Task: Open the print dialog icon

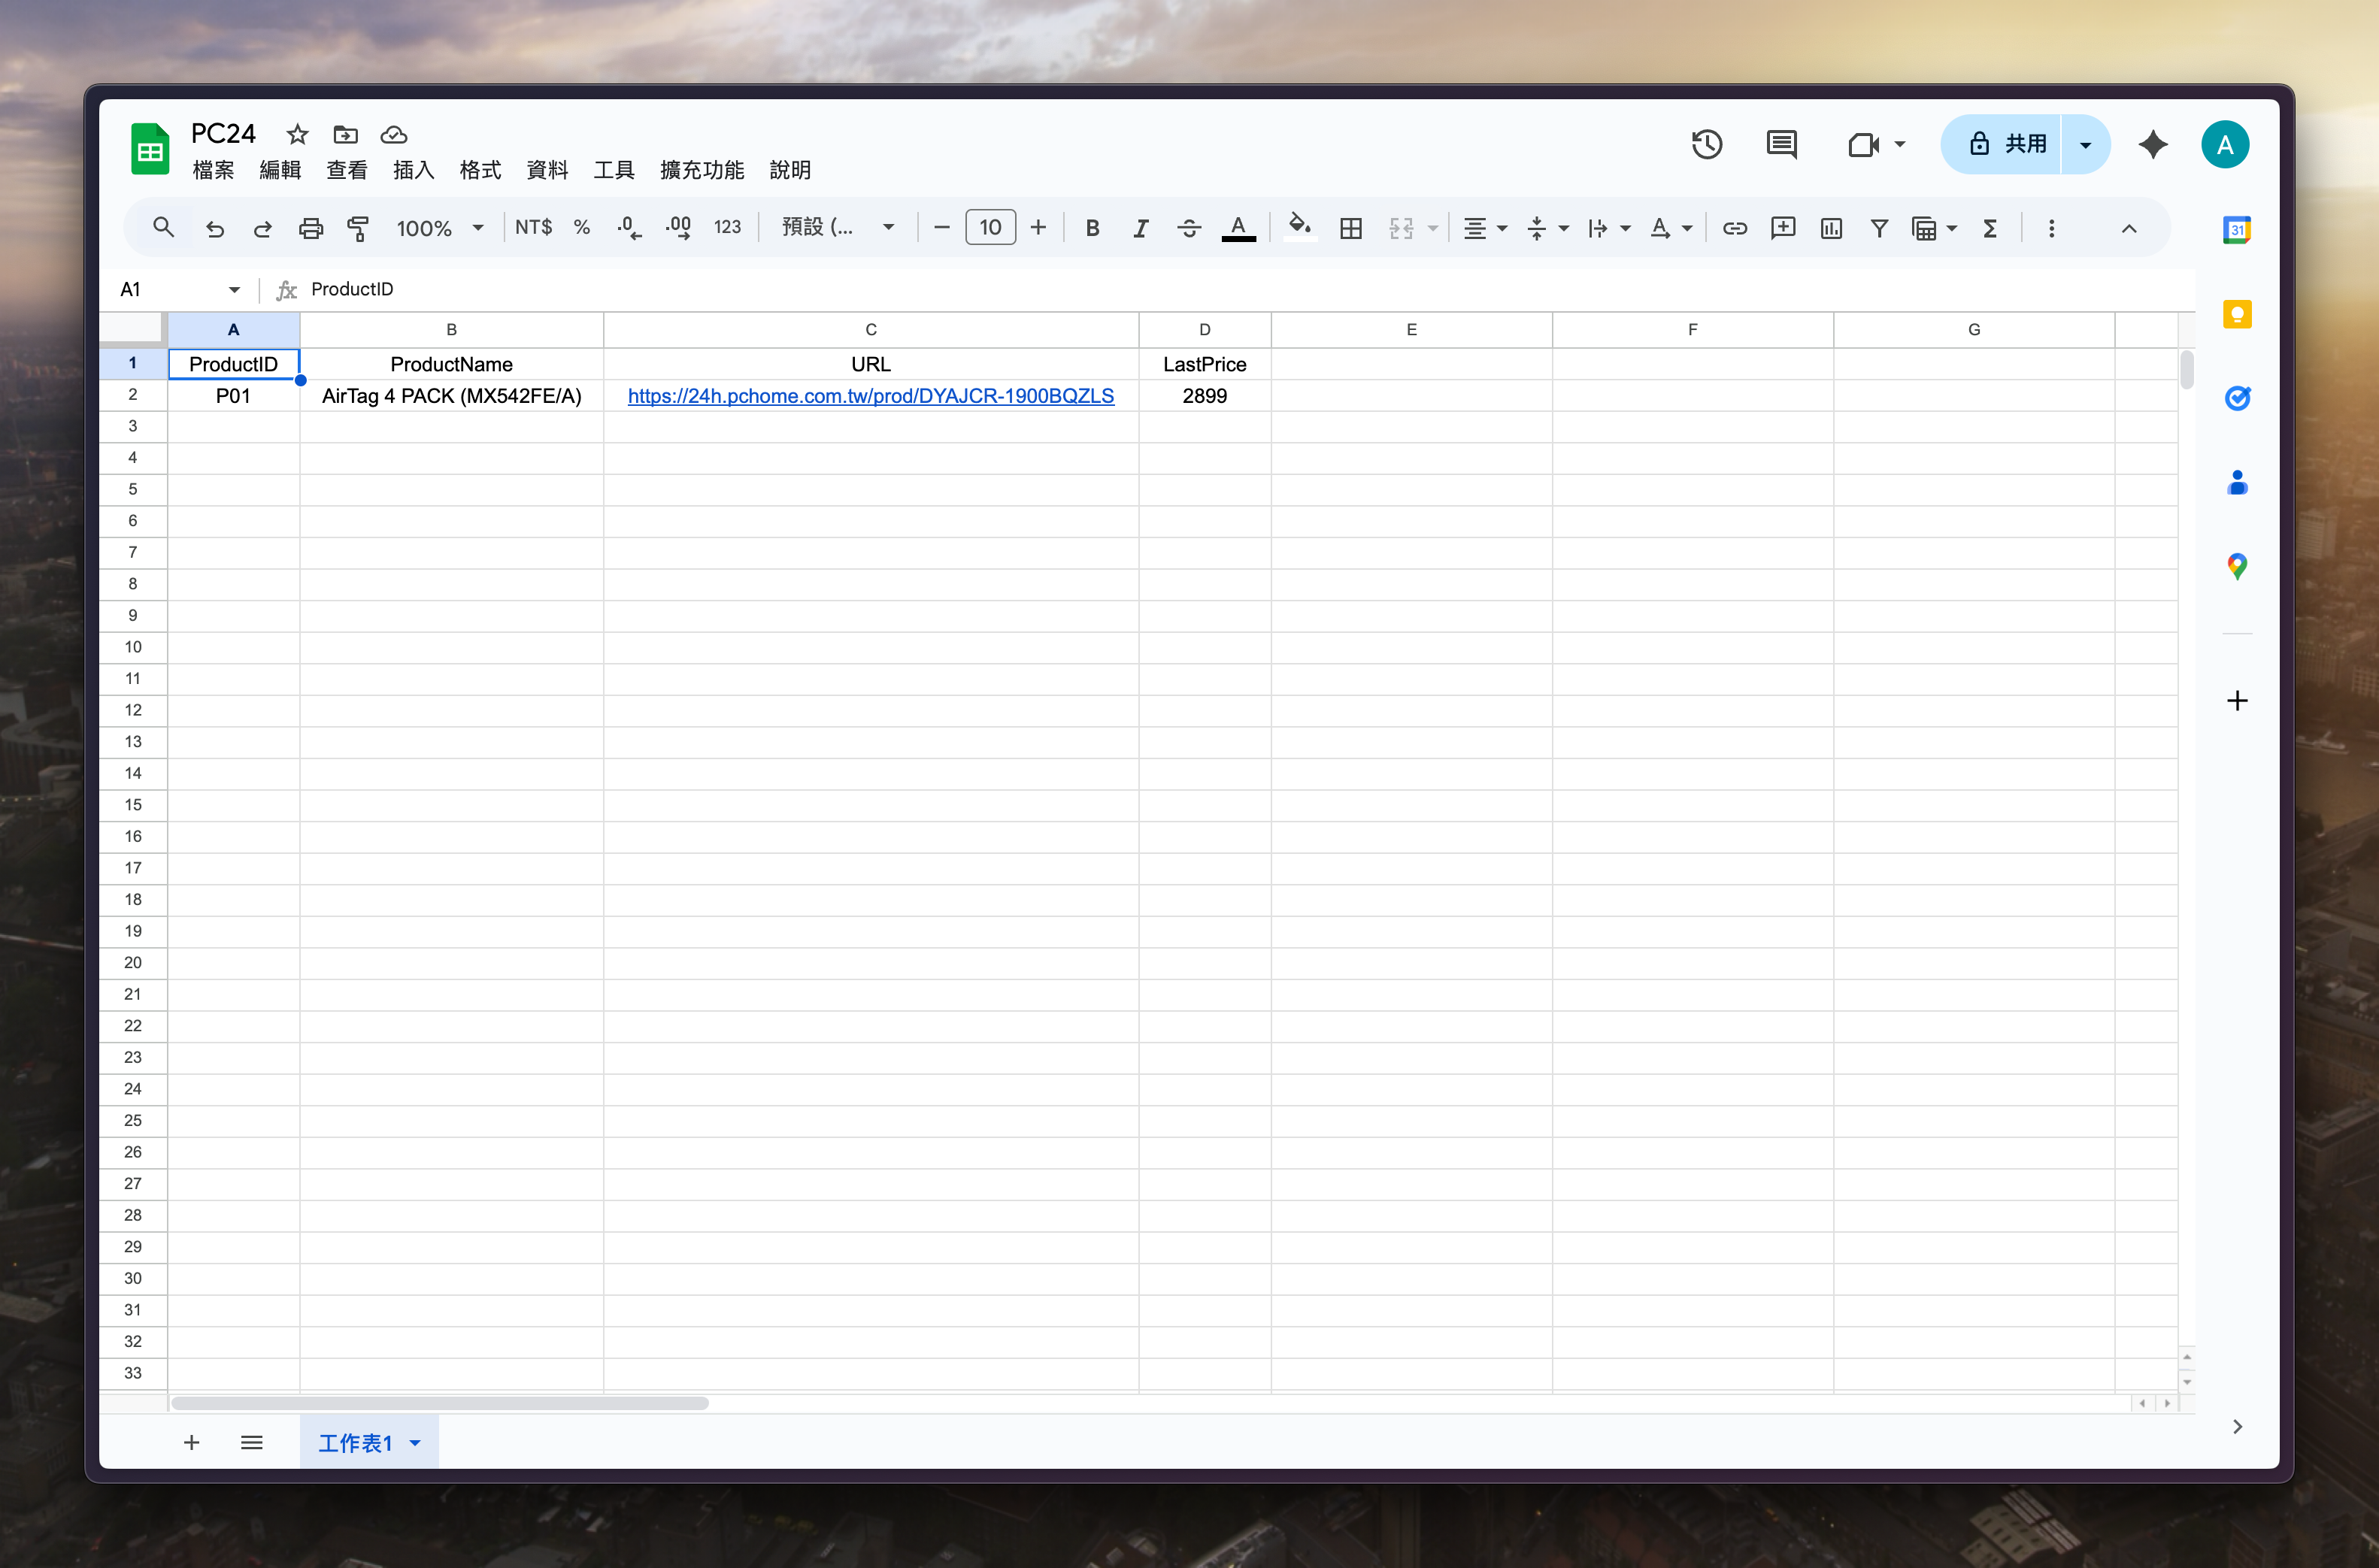Action: 311,228
